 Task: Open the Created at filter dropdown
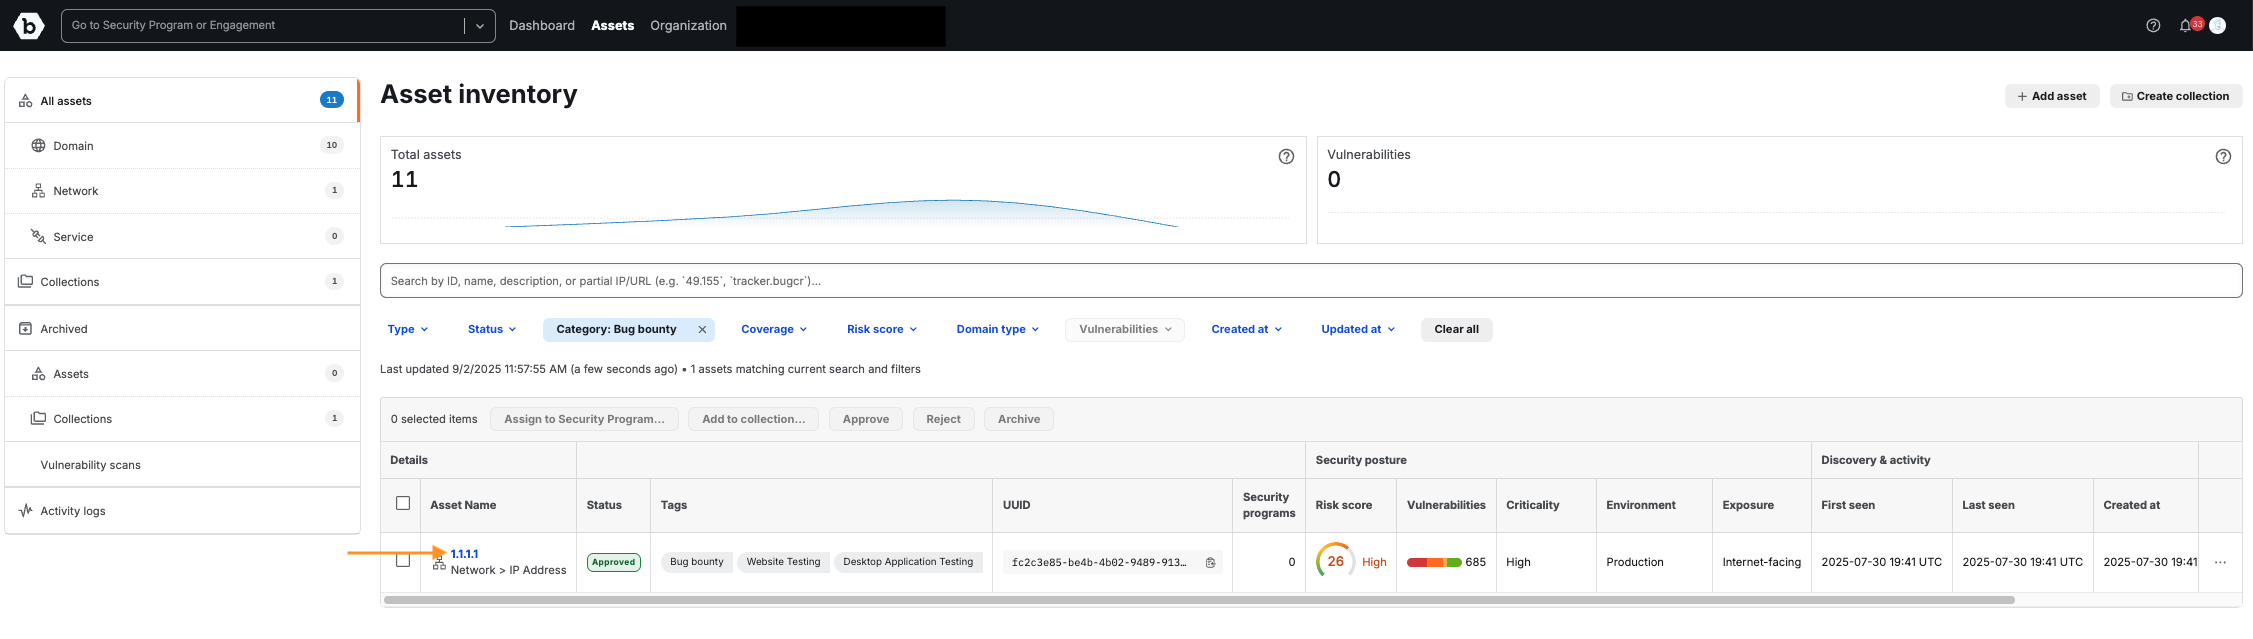(x=1247, y=330)
